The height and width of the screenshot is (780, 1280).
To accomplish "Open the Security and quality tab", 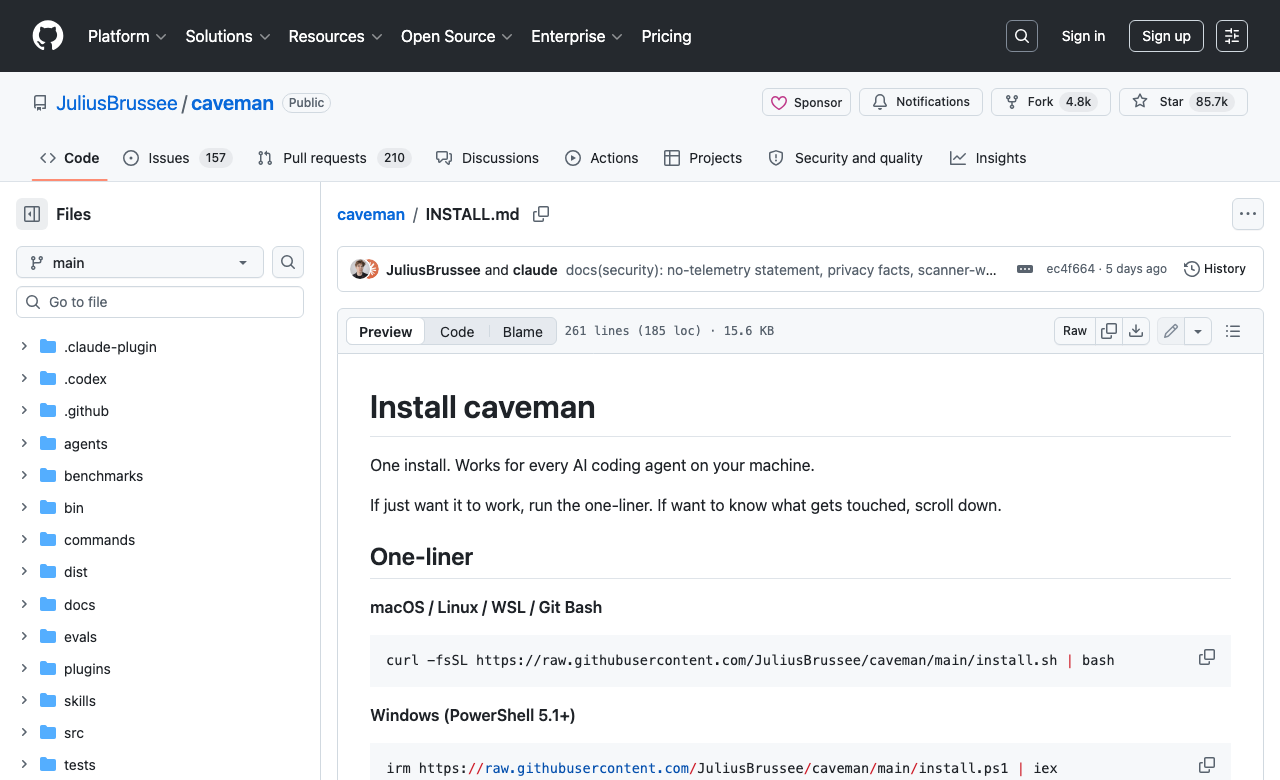I will [x=845, y=158].
